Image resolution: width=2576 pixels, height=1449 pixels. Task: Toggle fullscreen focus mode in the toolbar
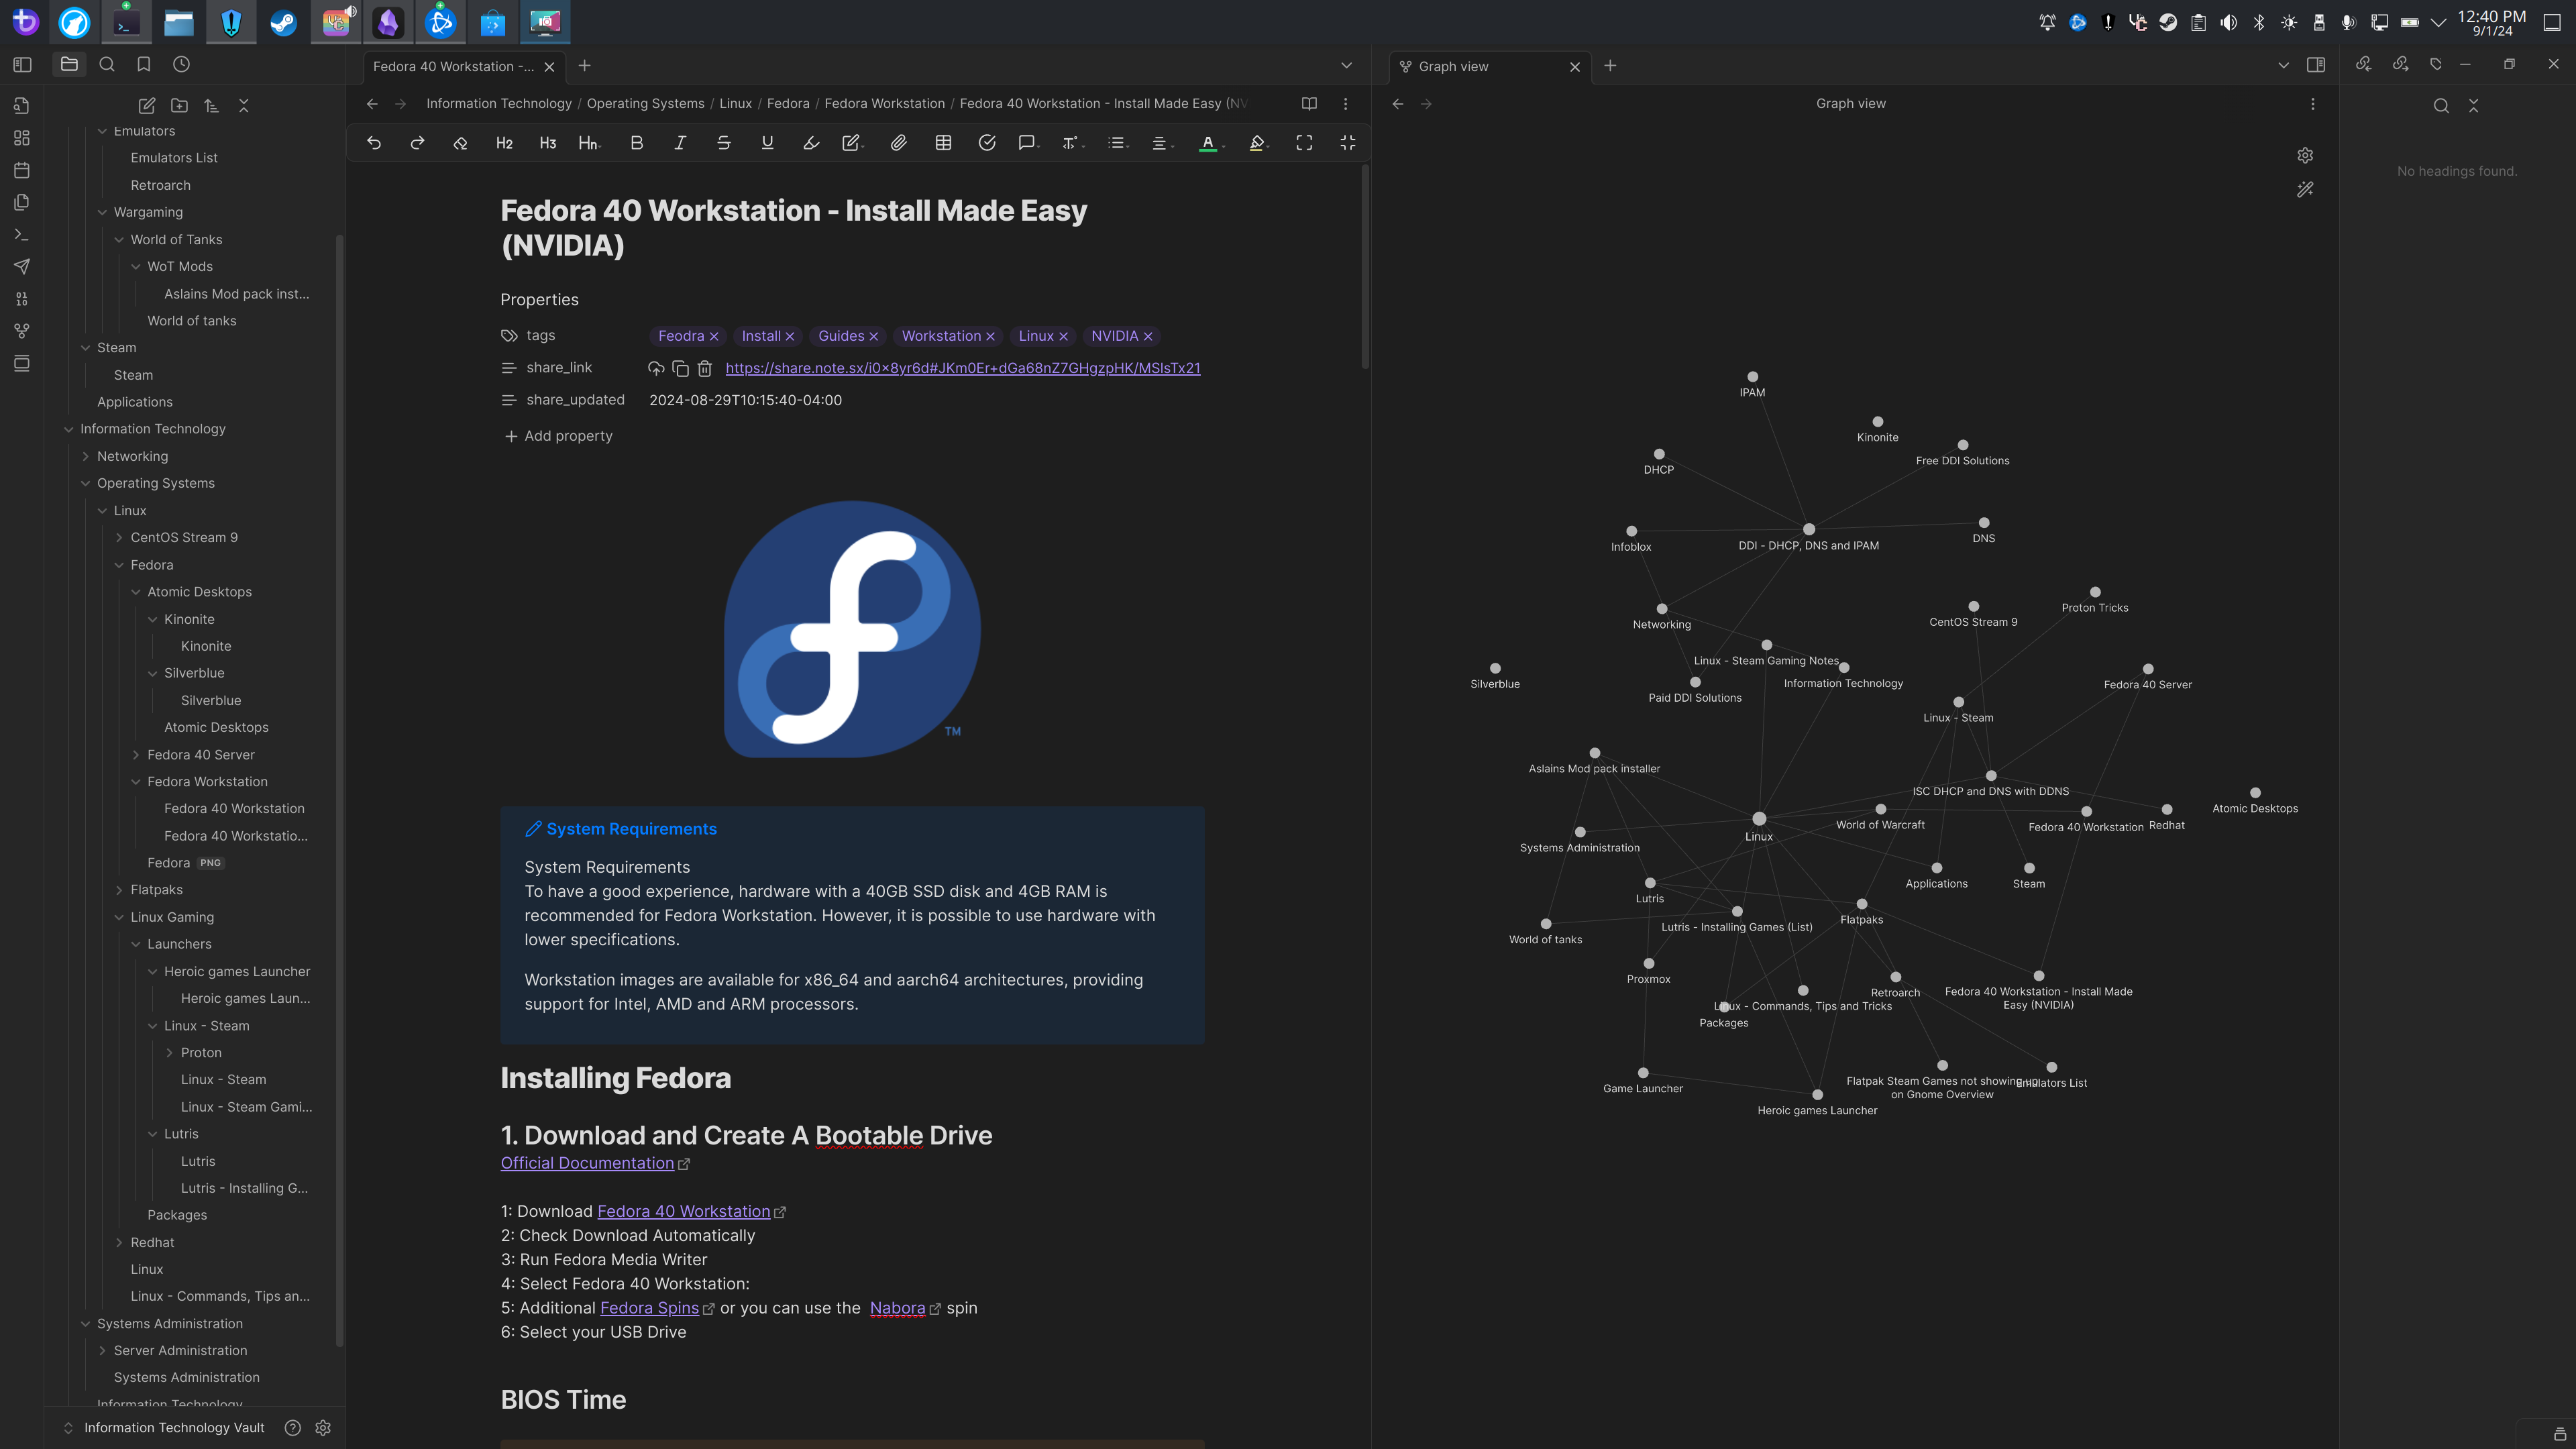1305,143
